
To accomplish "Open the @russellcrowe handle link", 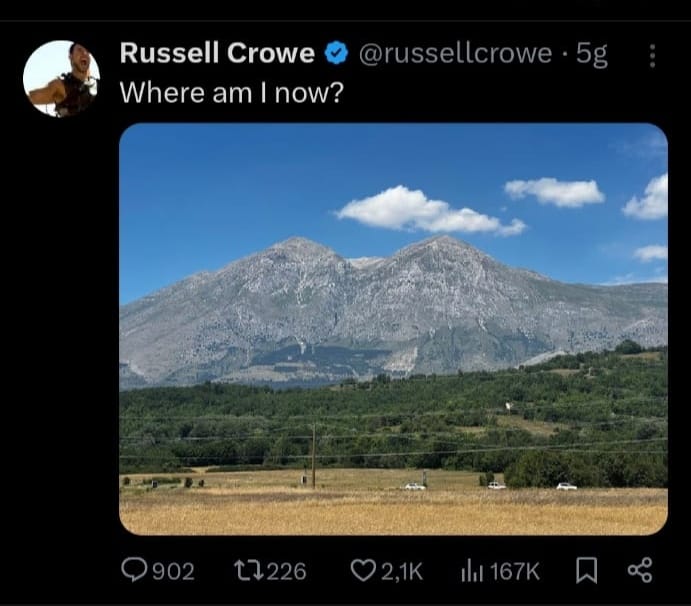I will pos(455,54).
